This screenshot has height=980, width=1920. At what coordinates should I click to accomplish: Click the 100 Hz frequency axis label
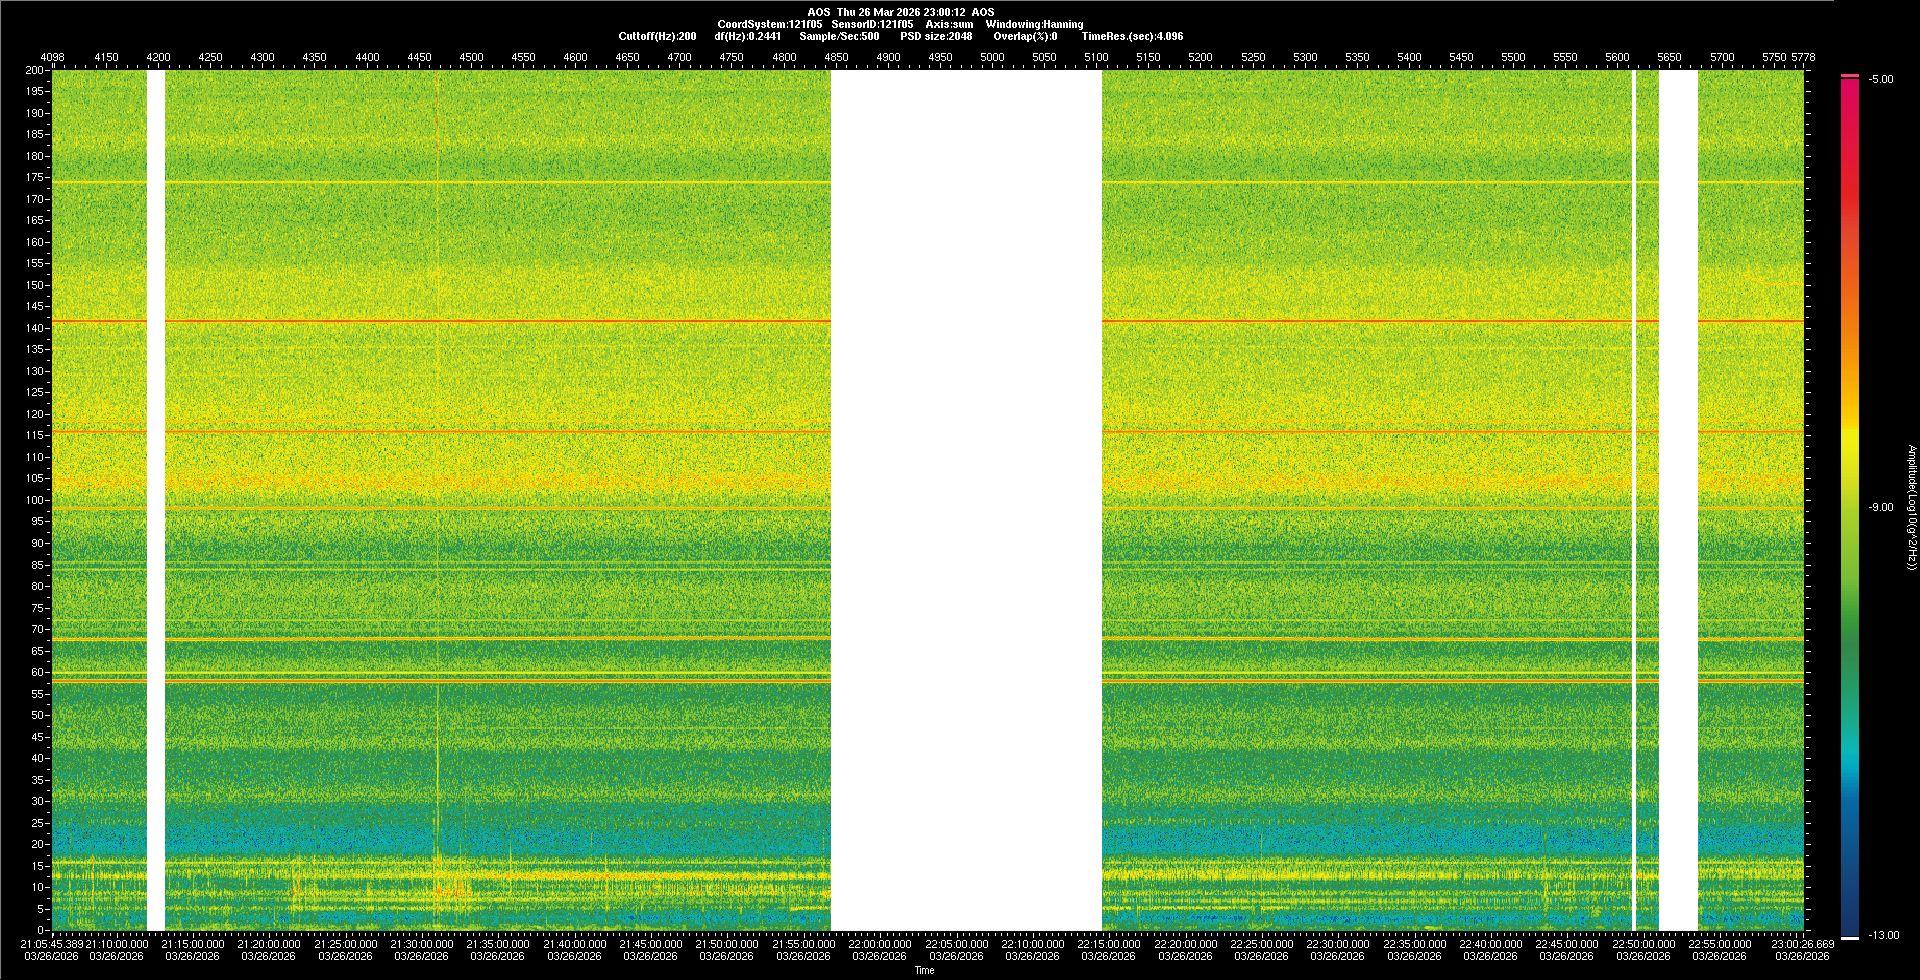pyautogui.click(x=36, y=500)
